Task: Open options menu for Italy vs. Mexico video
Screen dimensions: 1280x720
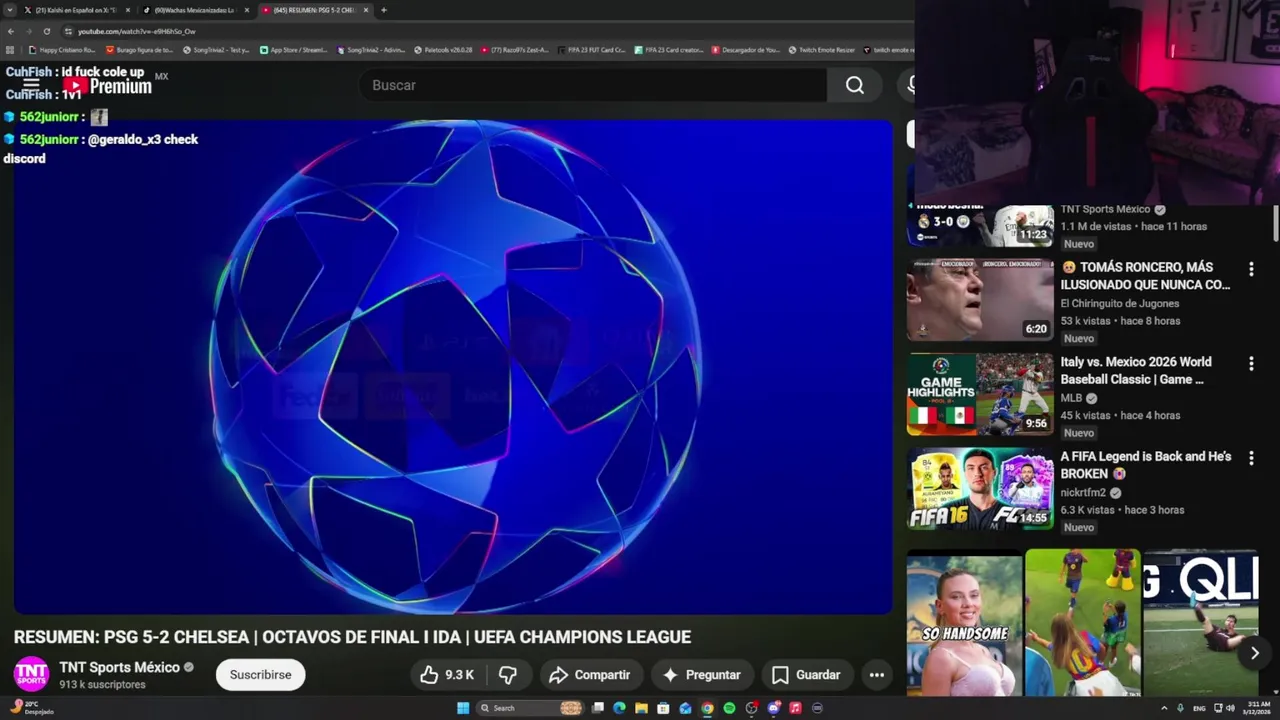Action: (x=1251, y=364)
